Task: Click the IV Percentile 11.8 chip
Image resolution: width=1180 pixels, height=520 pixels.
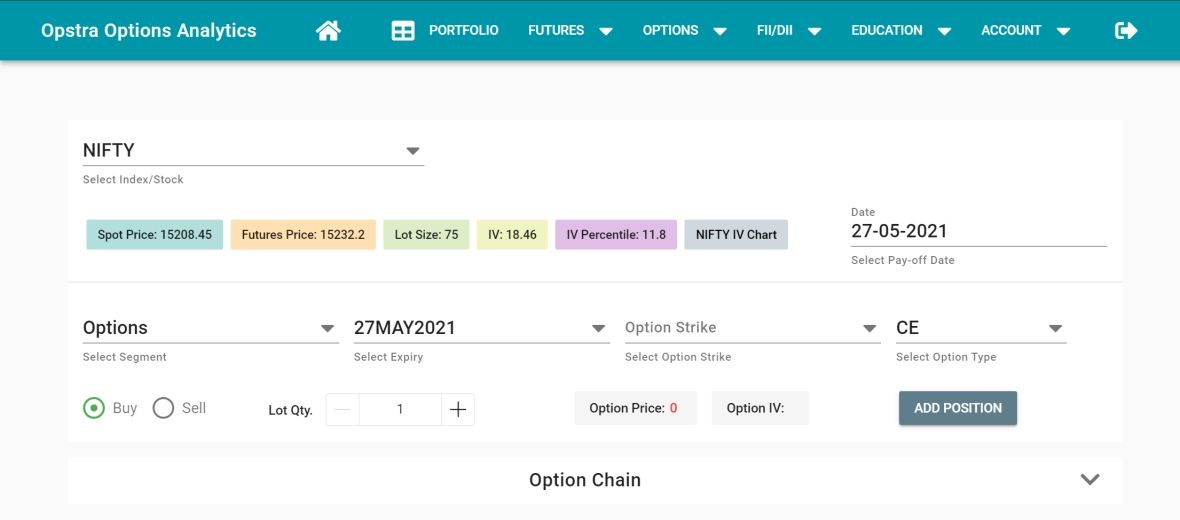Action: click(616, 235)
